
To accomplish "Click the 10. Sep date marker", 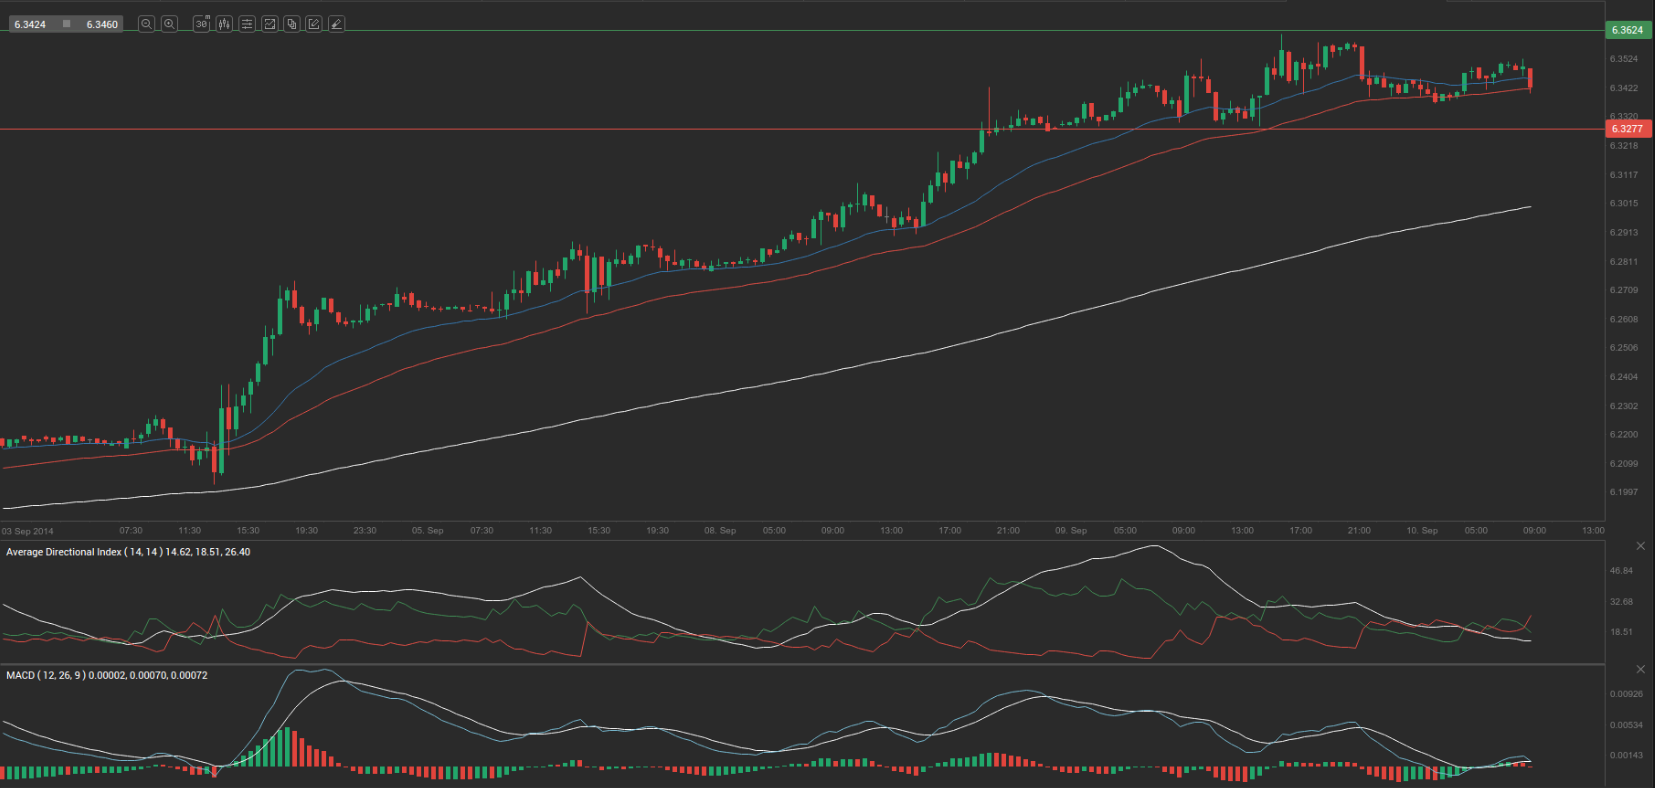I will coord(1421,531).
